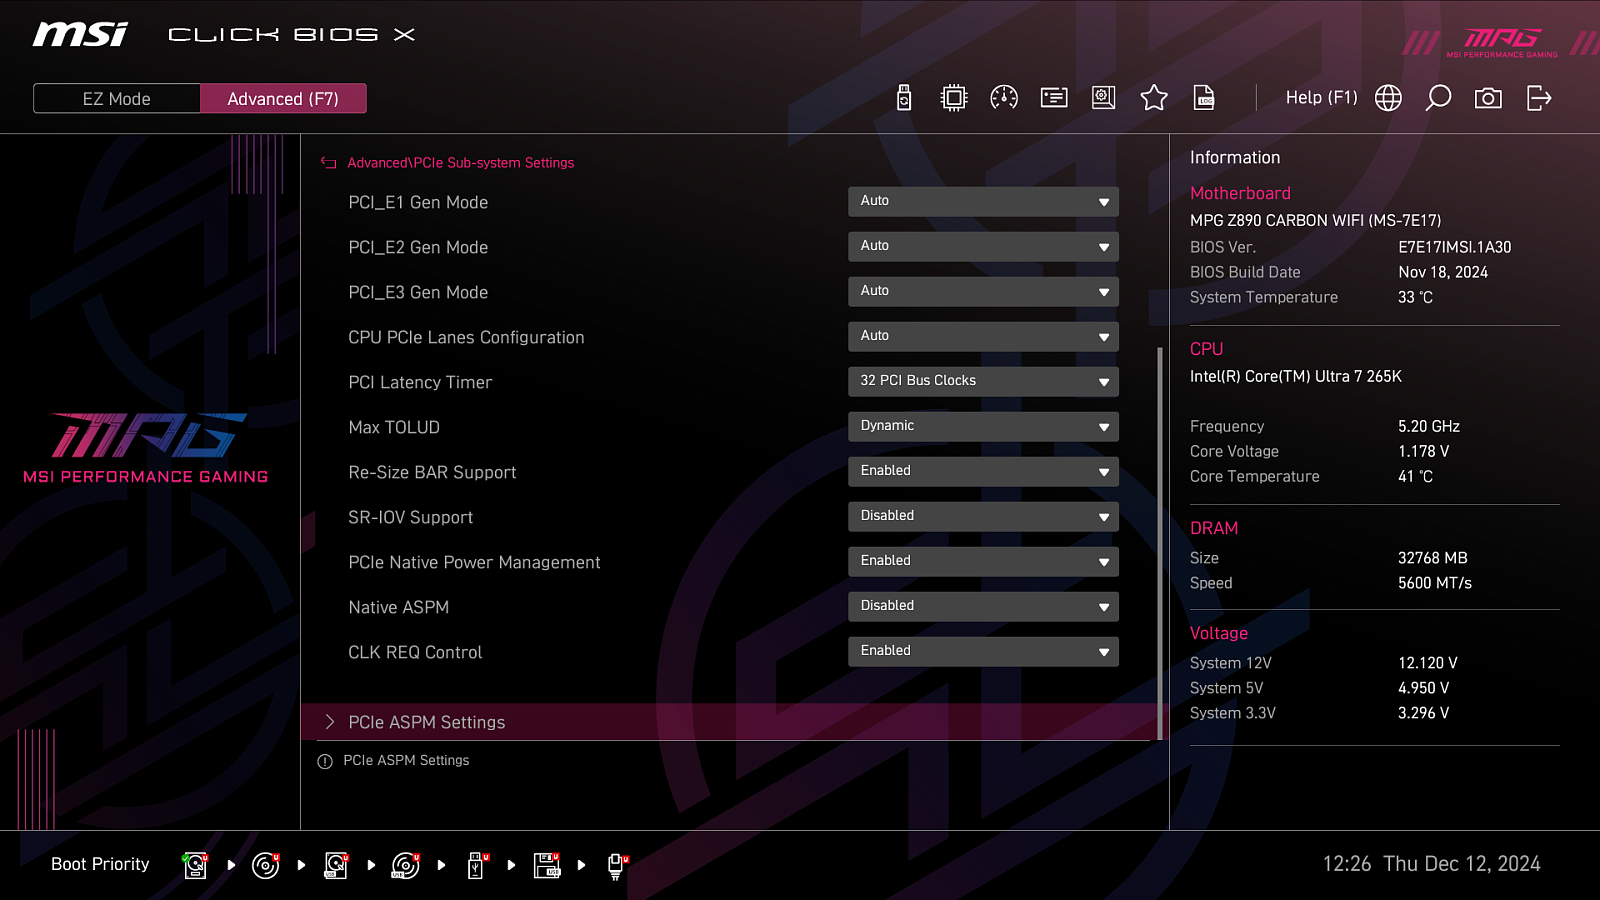Screen dimensions: 1600x900
Task: Click the Voltage heading in Information
Action: click(1218, 633)
